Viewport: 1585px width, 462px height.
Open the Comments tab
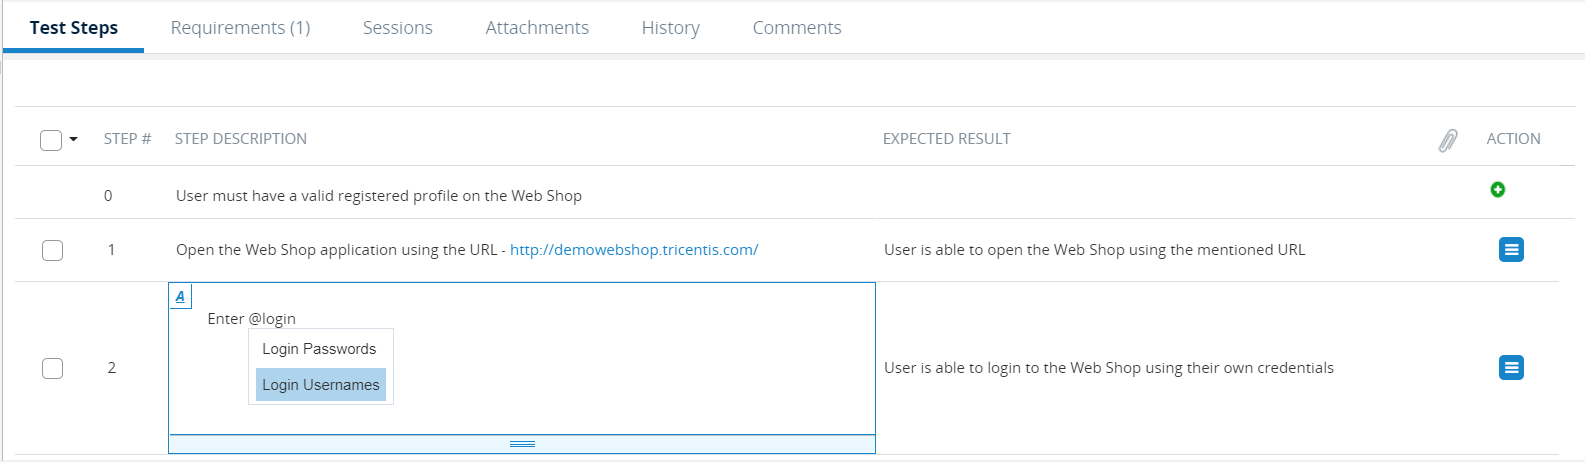pyautogui.click(x=796, y=28)
